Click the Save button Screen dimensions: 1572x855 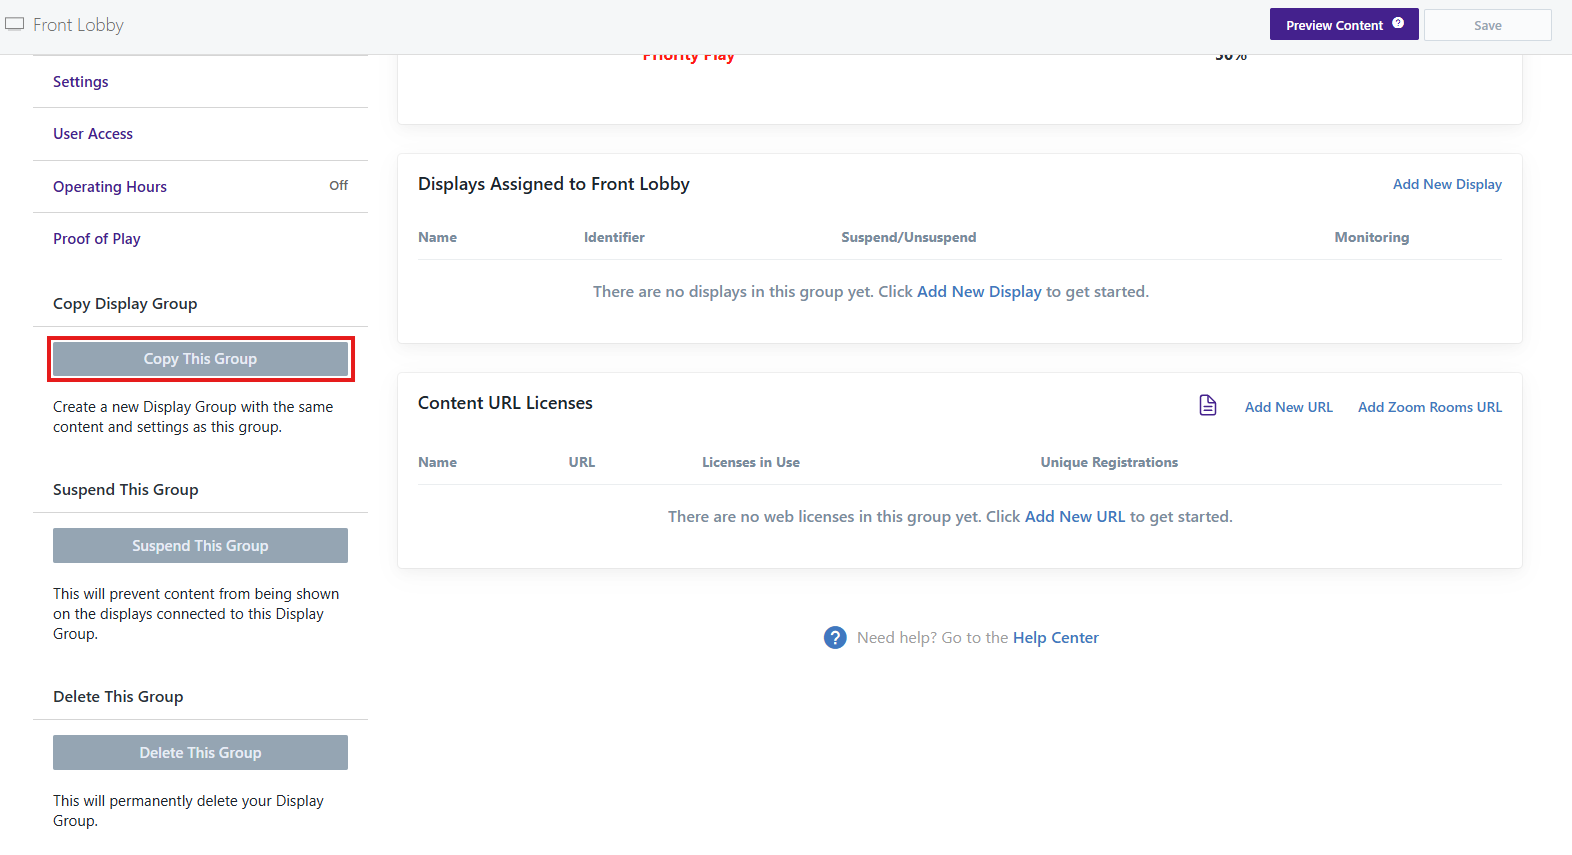pyautogui.click(x=1487, y=25)
